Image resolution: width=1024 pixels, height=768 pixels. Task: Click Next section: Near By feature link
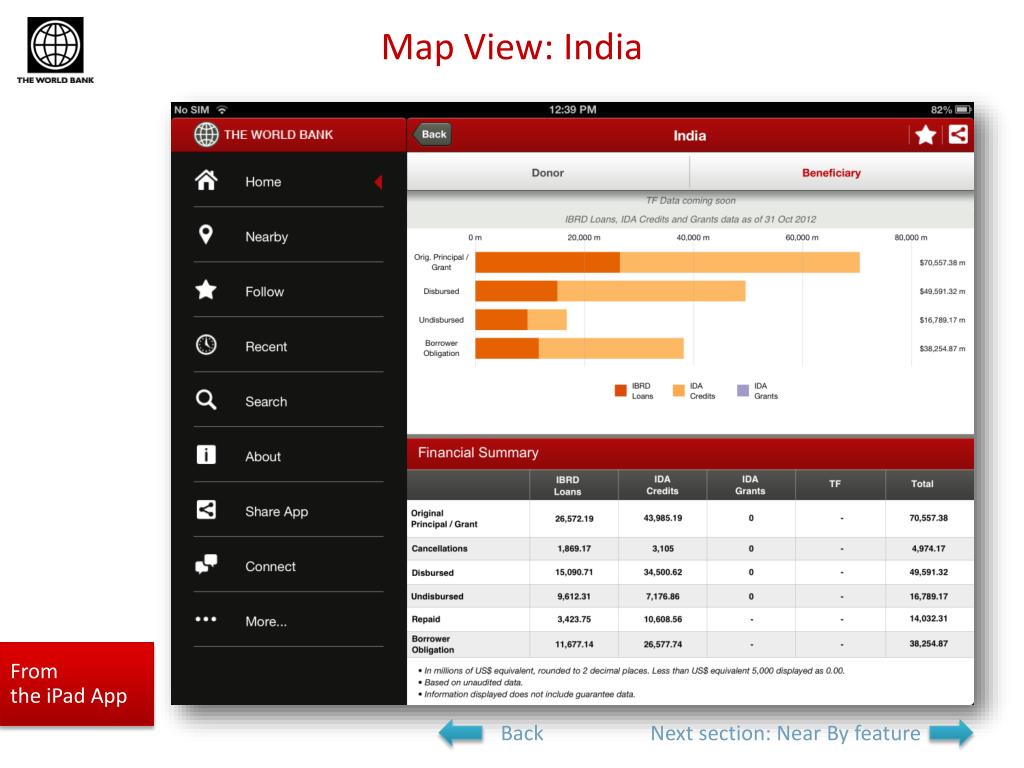point(785,733)
